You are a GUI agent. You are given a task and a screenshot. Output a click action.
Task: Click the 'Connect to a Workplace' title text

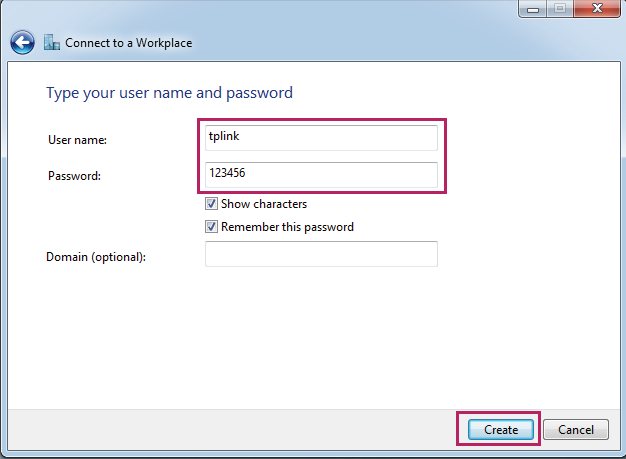pos(128,43)
